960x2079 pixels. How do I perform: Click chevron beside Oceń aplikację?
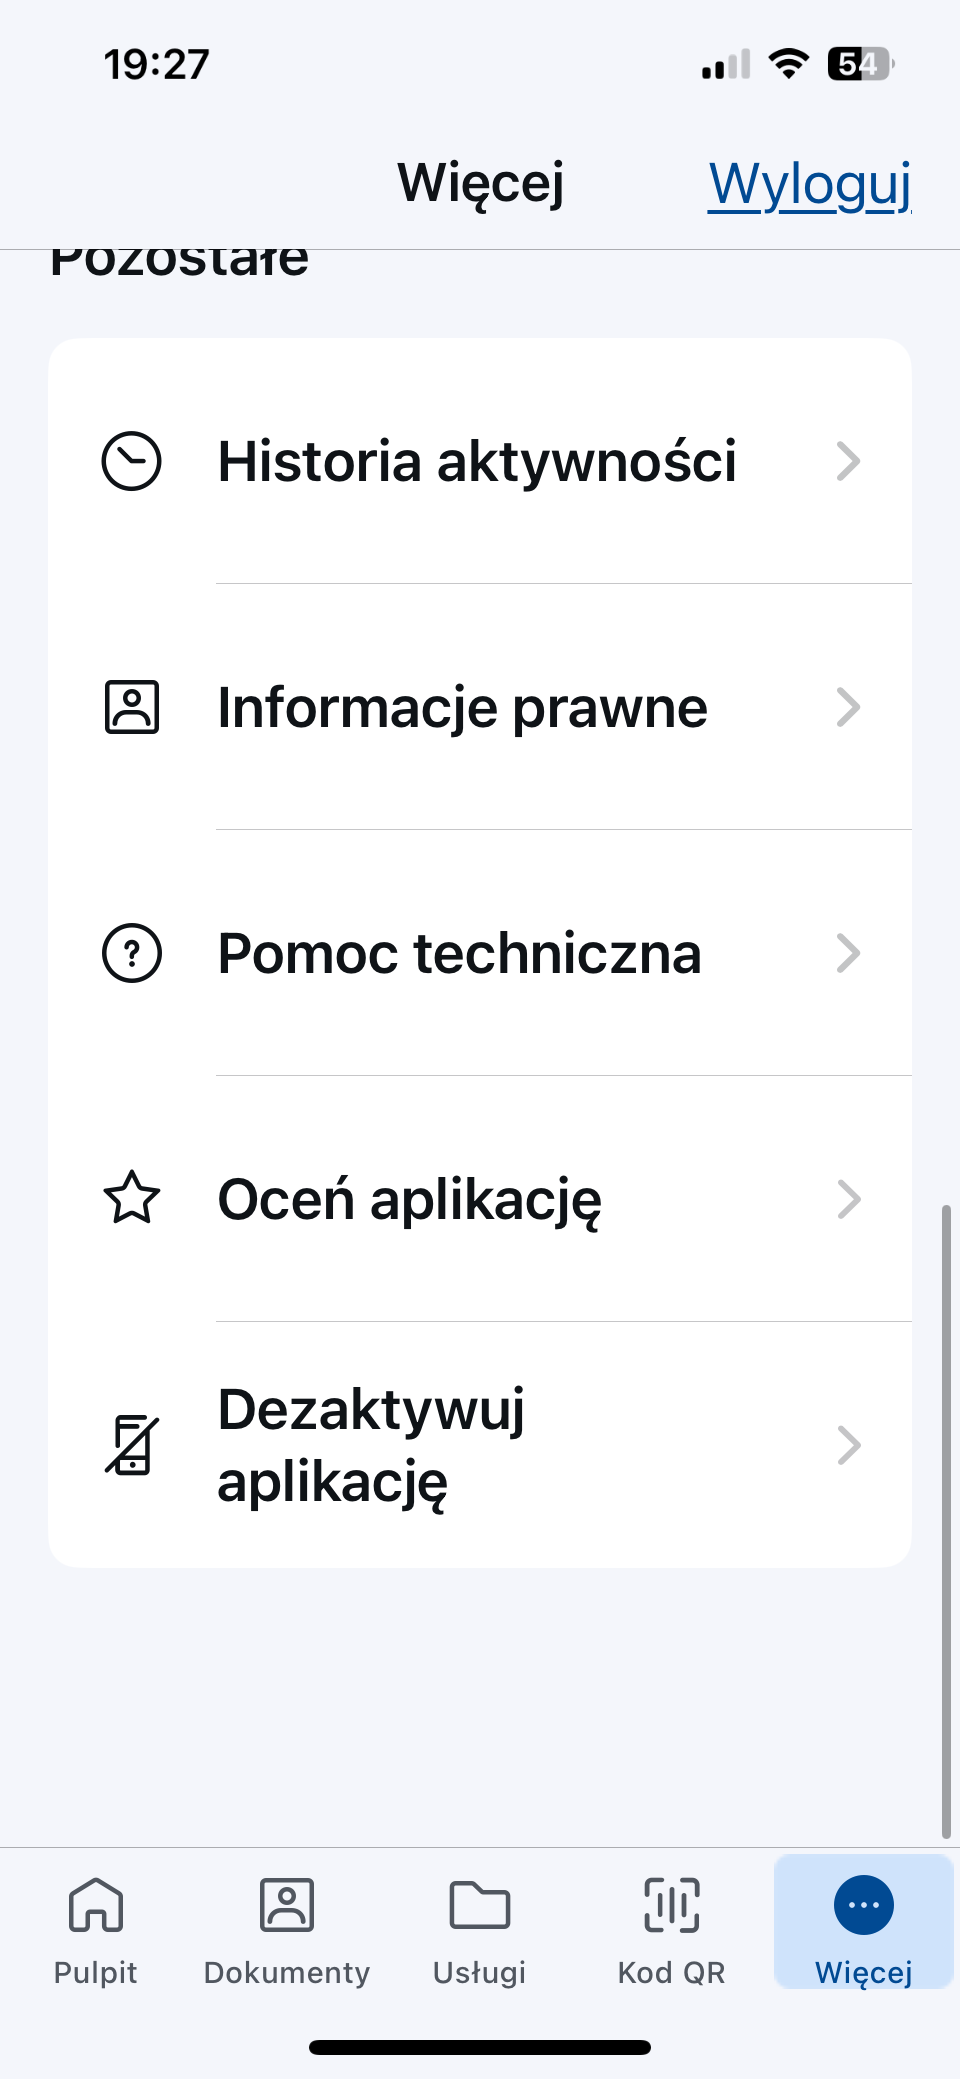pyautogui.click(x=848, y=1199)
